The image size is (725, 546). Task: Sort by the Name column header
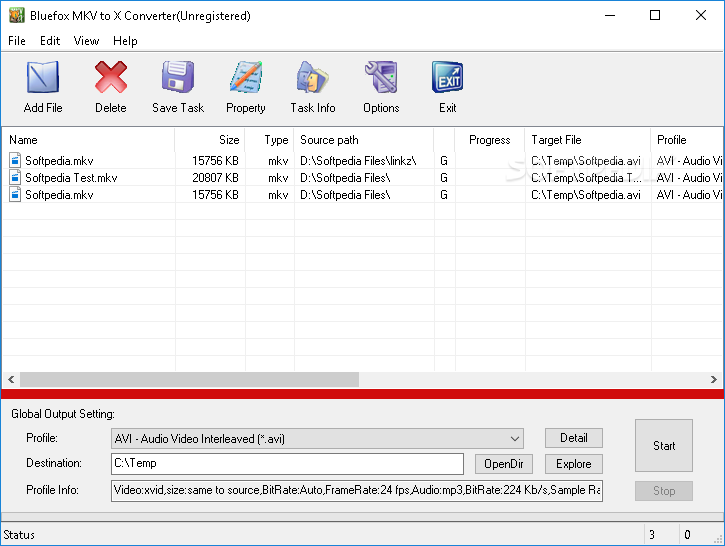(x=89, y=140)
